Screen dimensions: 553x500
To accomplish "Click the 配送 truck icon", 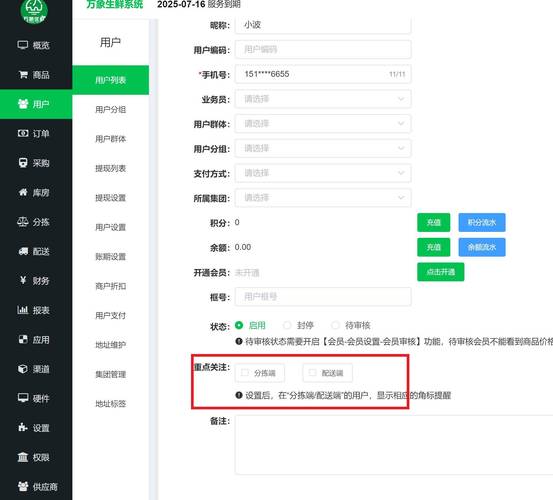I will (x=23, y=251).
